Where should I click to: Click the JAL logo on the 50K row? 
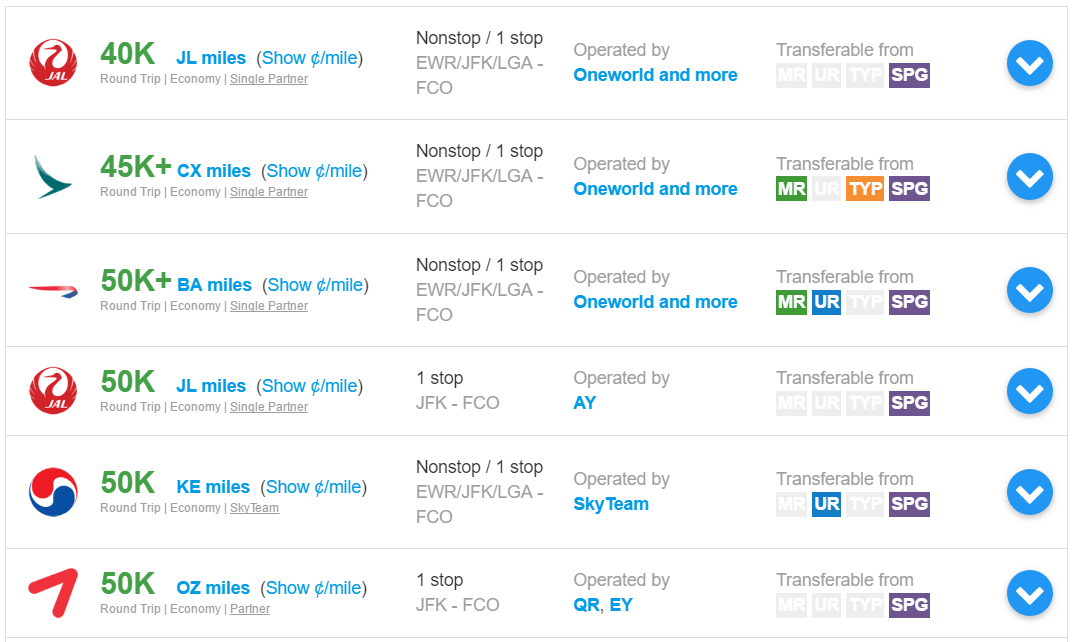point(53,390)
